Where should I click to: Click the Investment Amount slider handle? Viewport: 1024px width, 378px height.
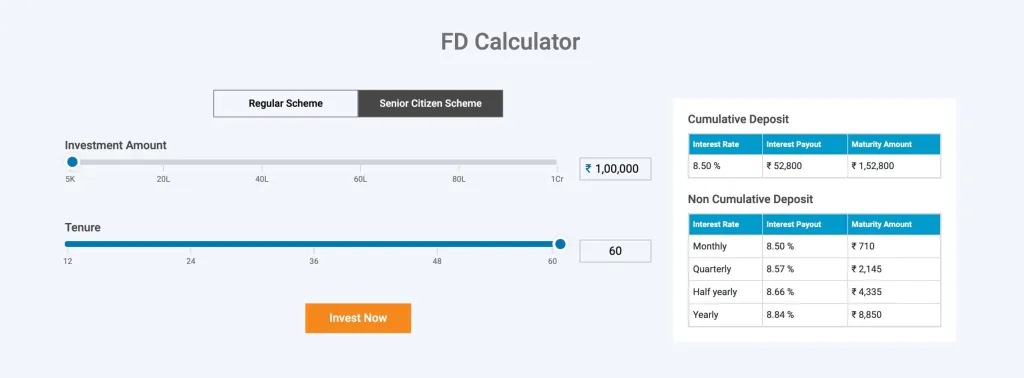click(x=72, y=162)
